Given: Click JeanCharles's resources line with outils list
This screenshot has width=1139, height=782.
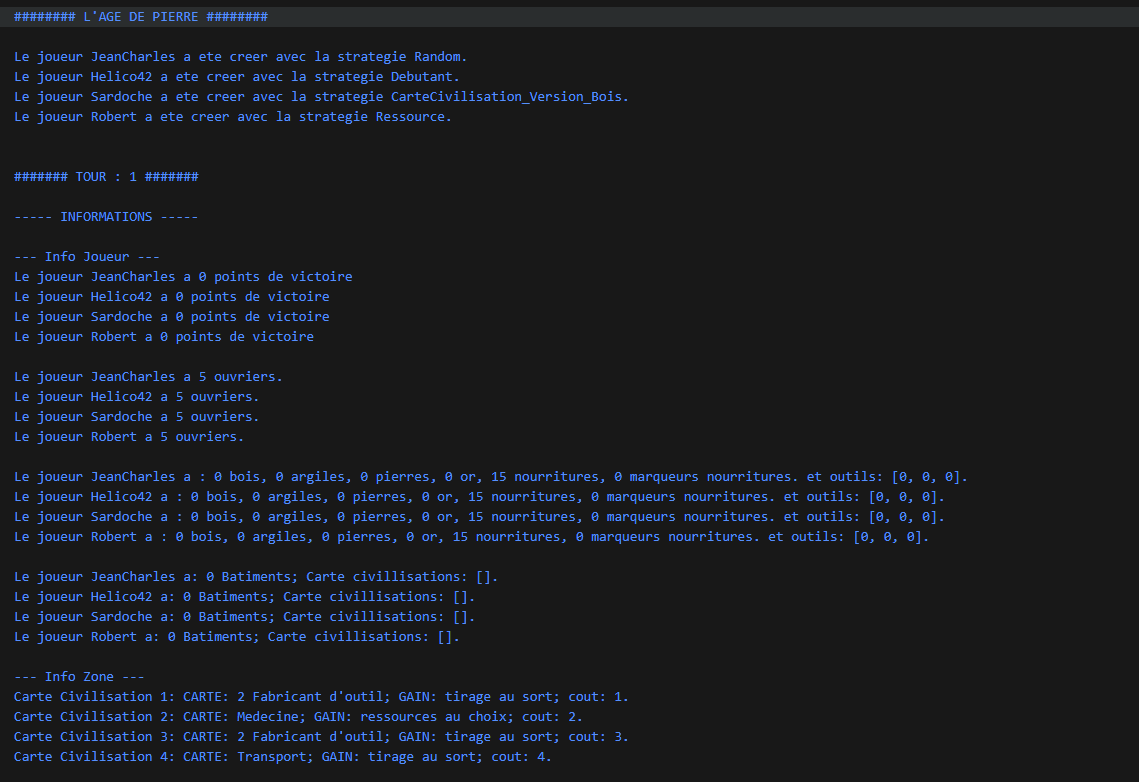Looking at the screenshot, I should (490, 477).
